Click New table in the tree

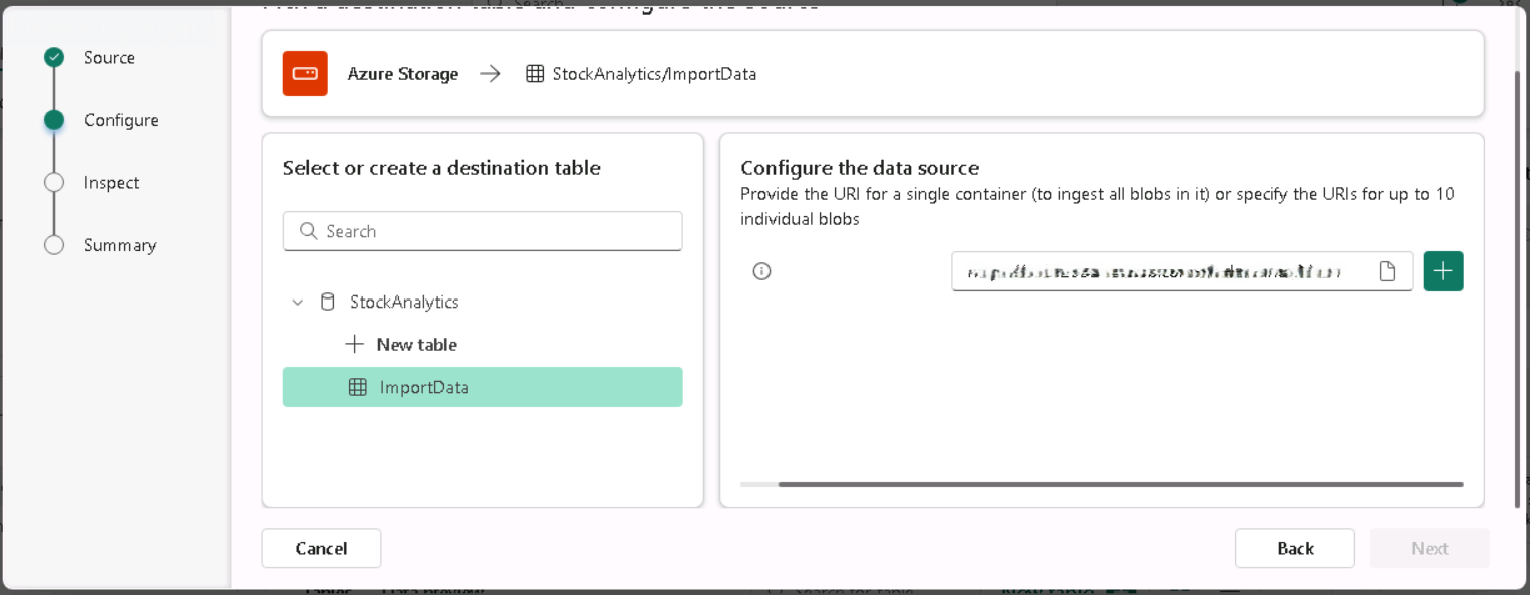416,344
